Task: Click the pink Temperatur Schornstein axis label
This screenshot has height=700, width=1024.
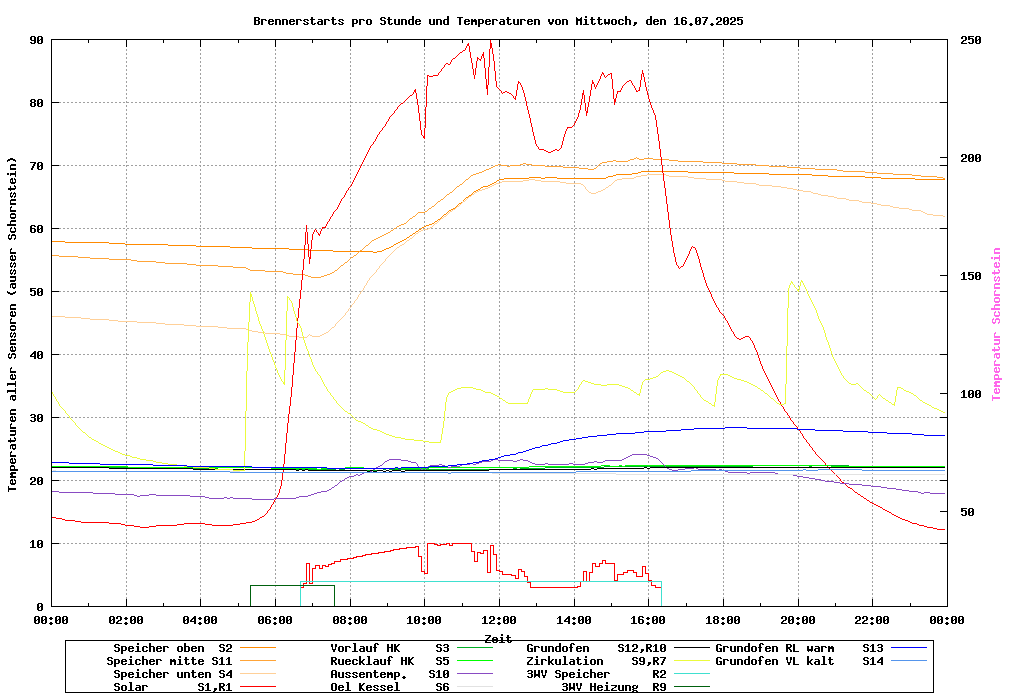Action: click(x=996, y=324)
